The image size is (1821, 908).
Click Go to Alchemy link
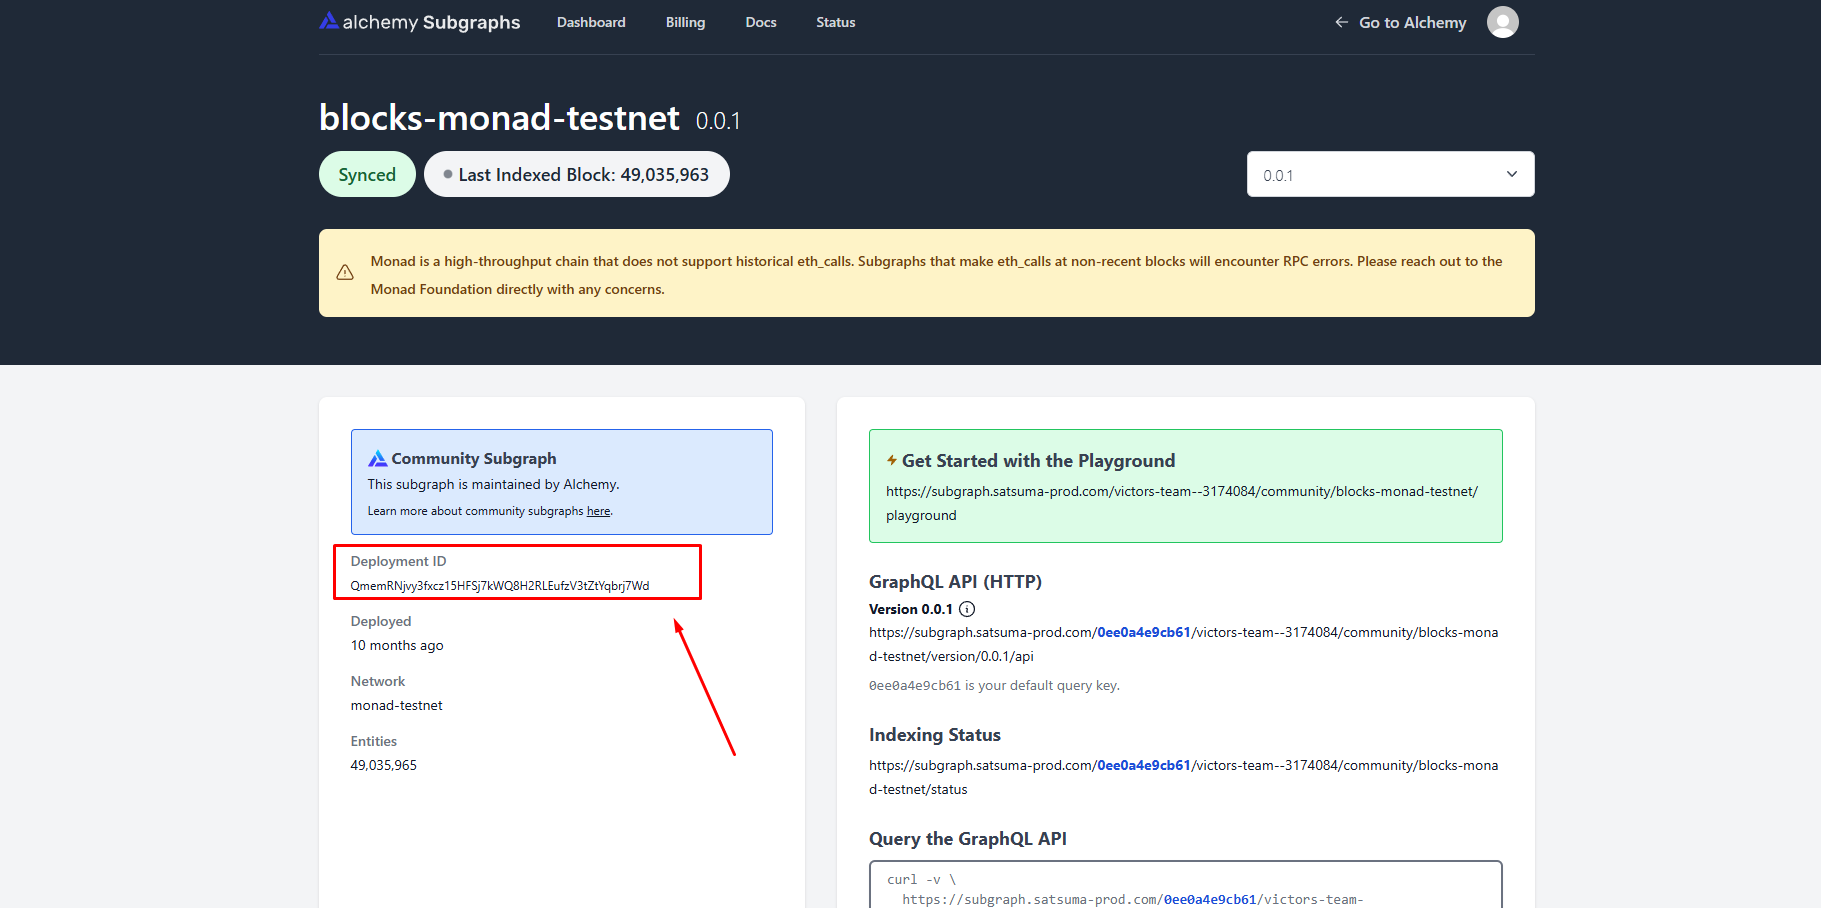click(1400, 22)
